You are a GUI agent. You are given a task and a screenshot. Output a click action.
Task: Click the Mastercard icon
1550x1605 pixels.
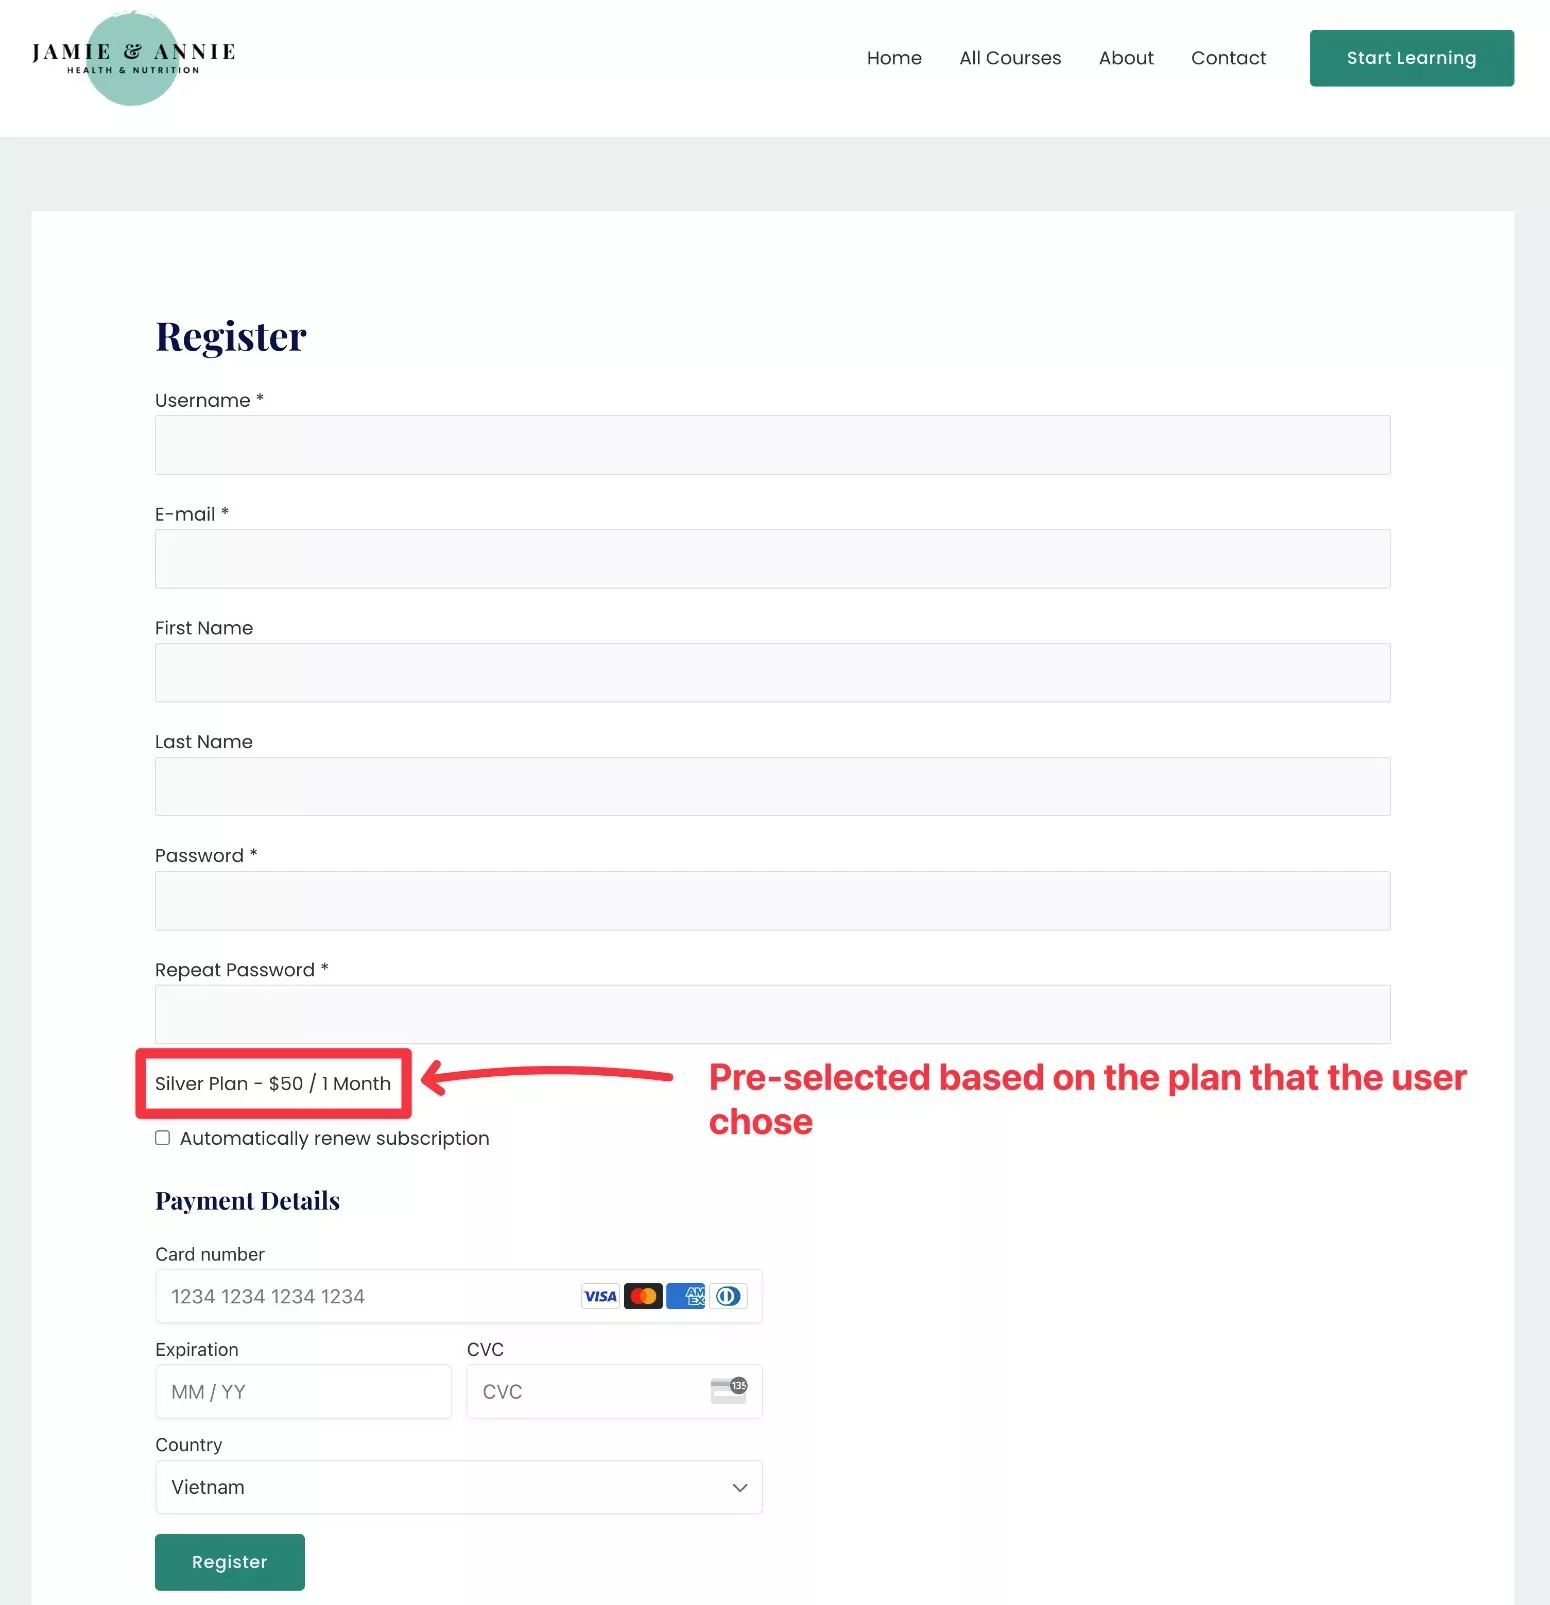(643, 1296)
